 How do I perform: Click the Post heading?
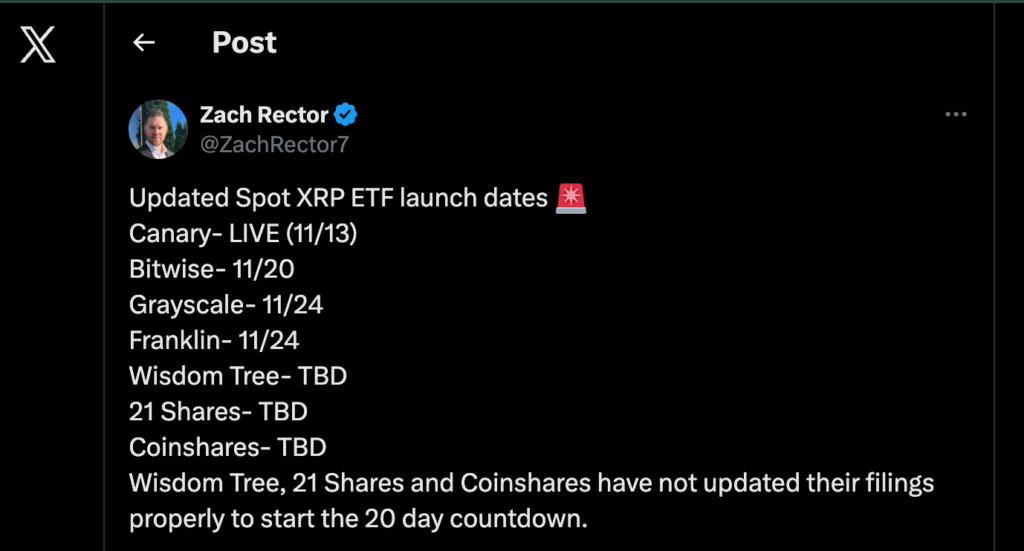[244, 42]
